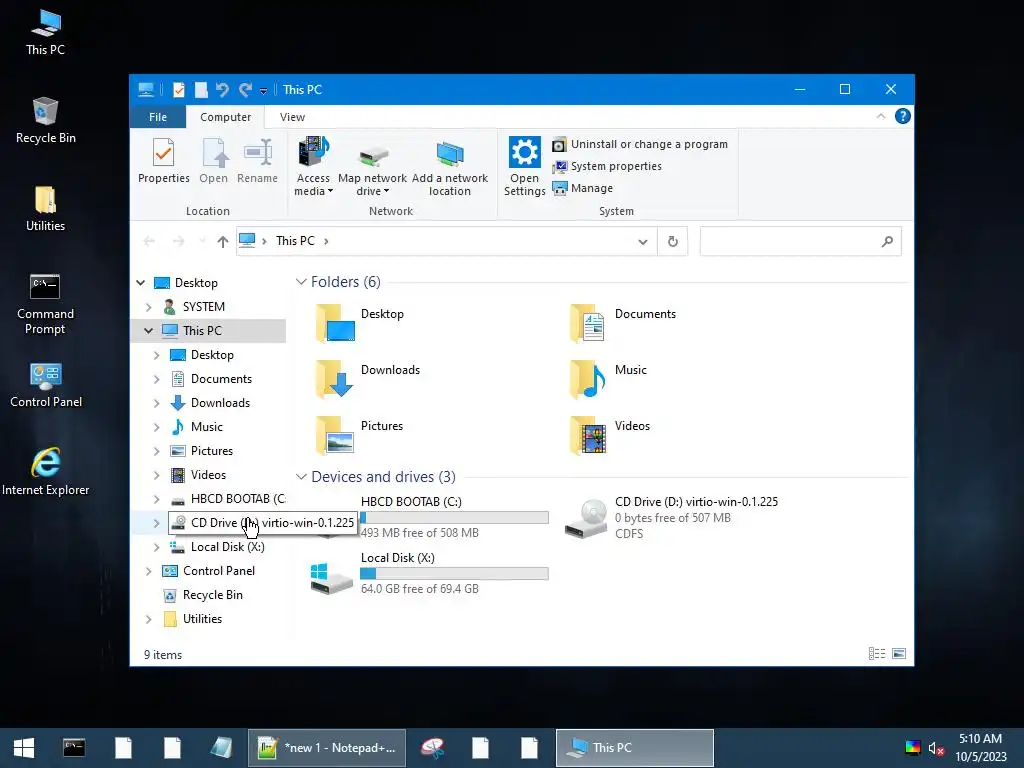This screenshot has height=768, width=1024.
Task: Click quick access New folder icon
Action: (x=201, y=89)
